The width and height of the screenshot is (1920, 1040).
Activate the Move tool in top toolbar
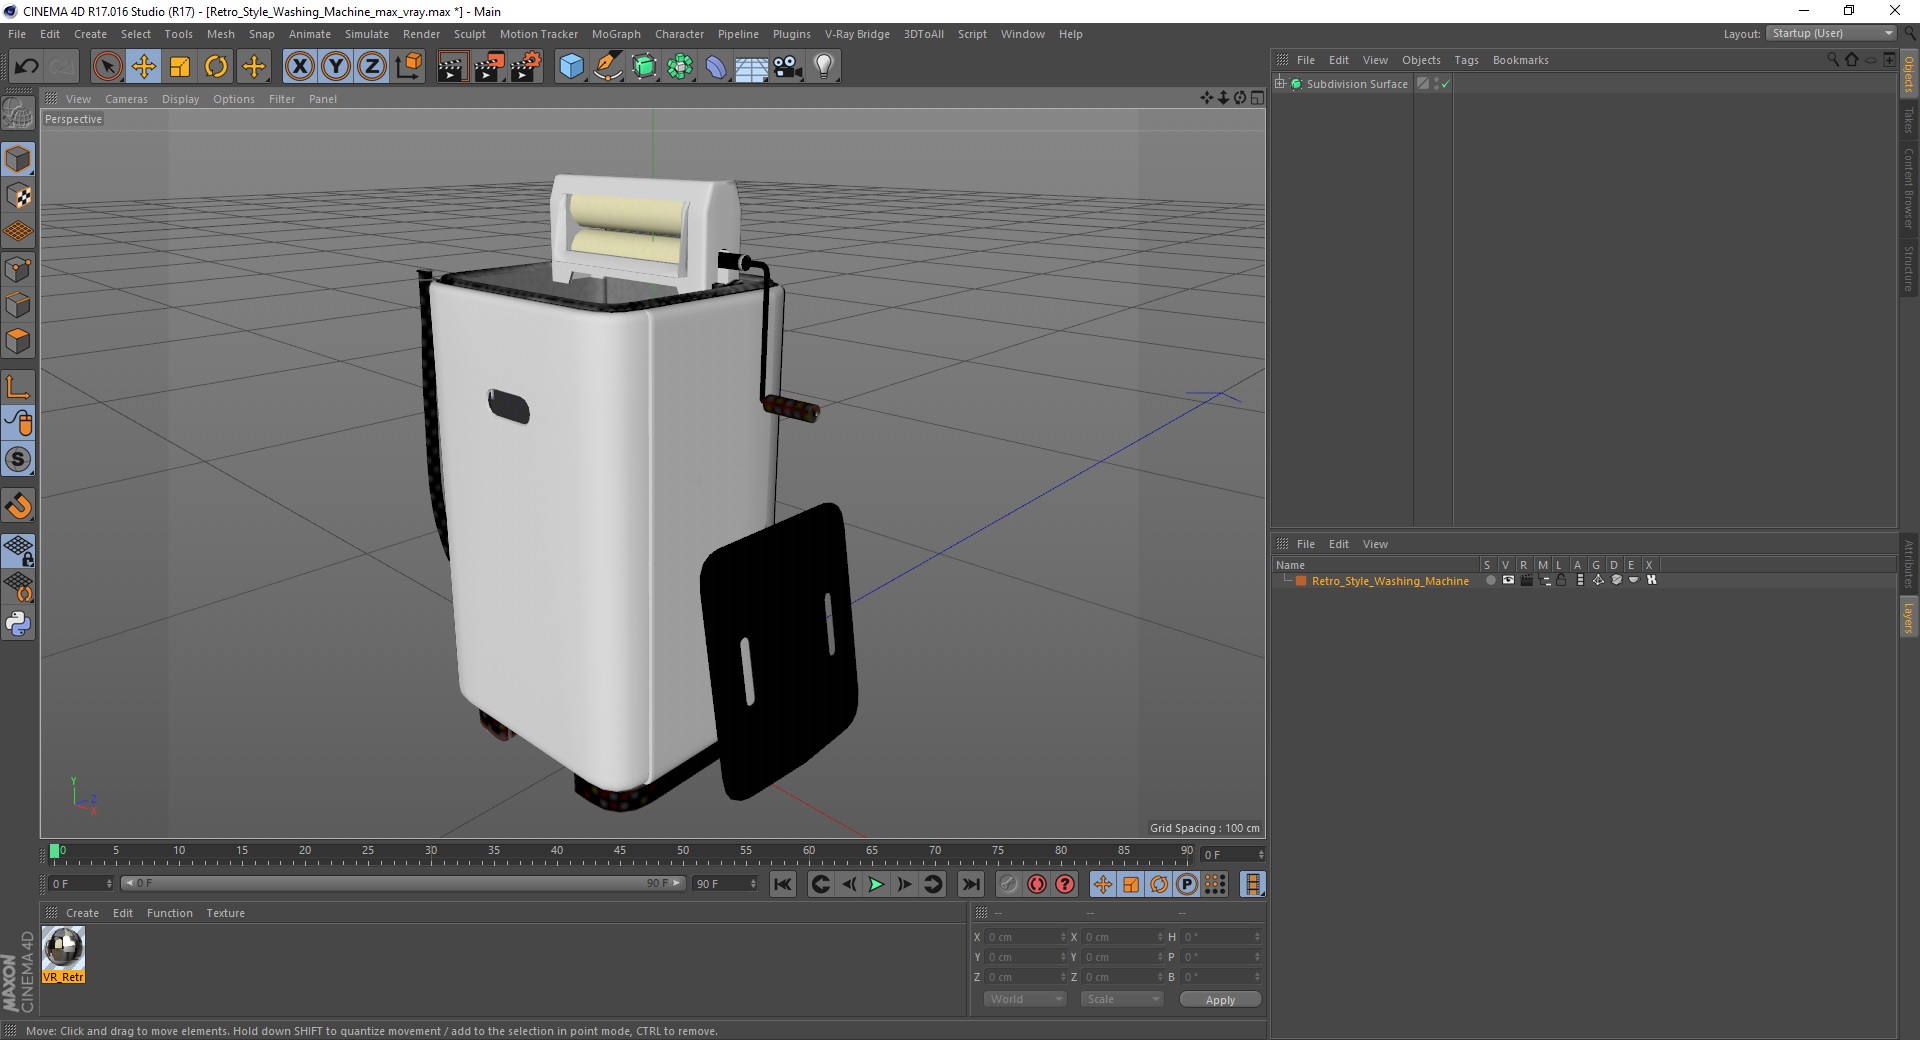144,67
